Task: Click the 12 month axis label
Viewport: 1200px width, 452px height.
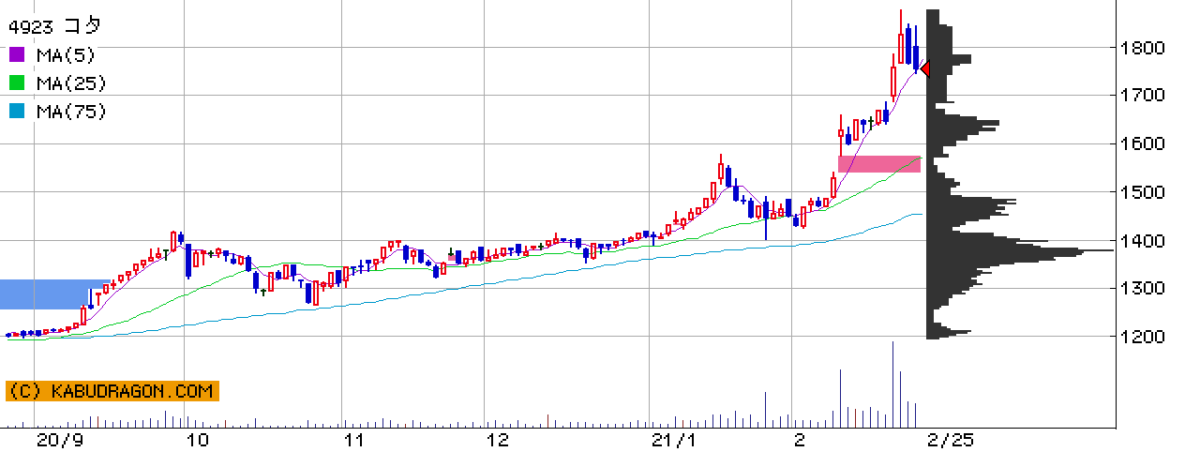Action: coord(497,440)
